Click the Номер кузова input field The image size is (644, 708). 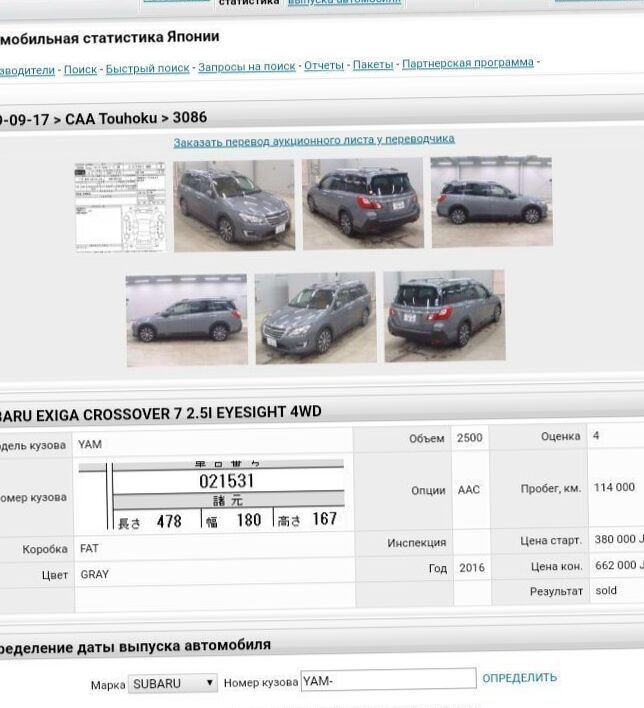click(x=388, y=679)
